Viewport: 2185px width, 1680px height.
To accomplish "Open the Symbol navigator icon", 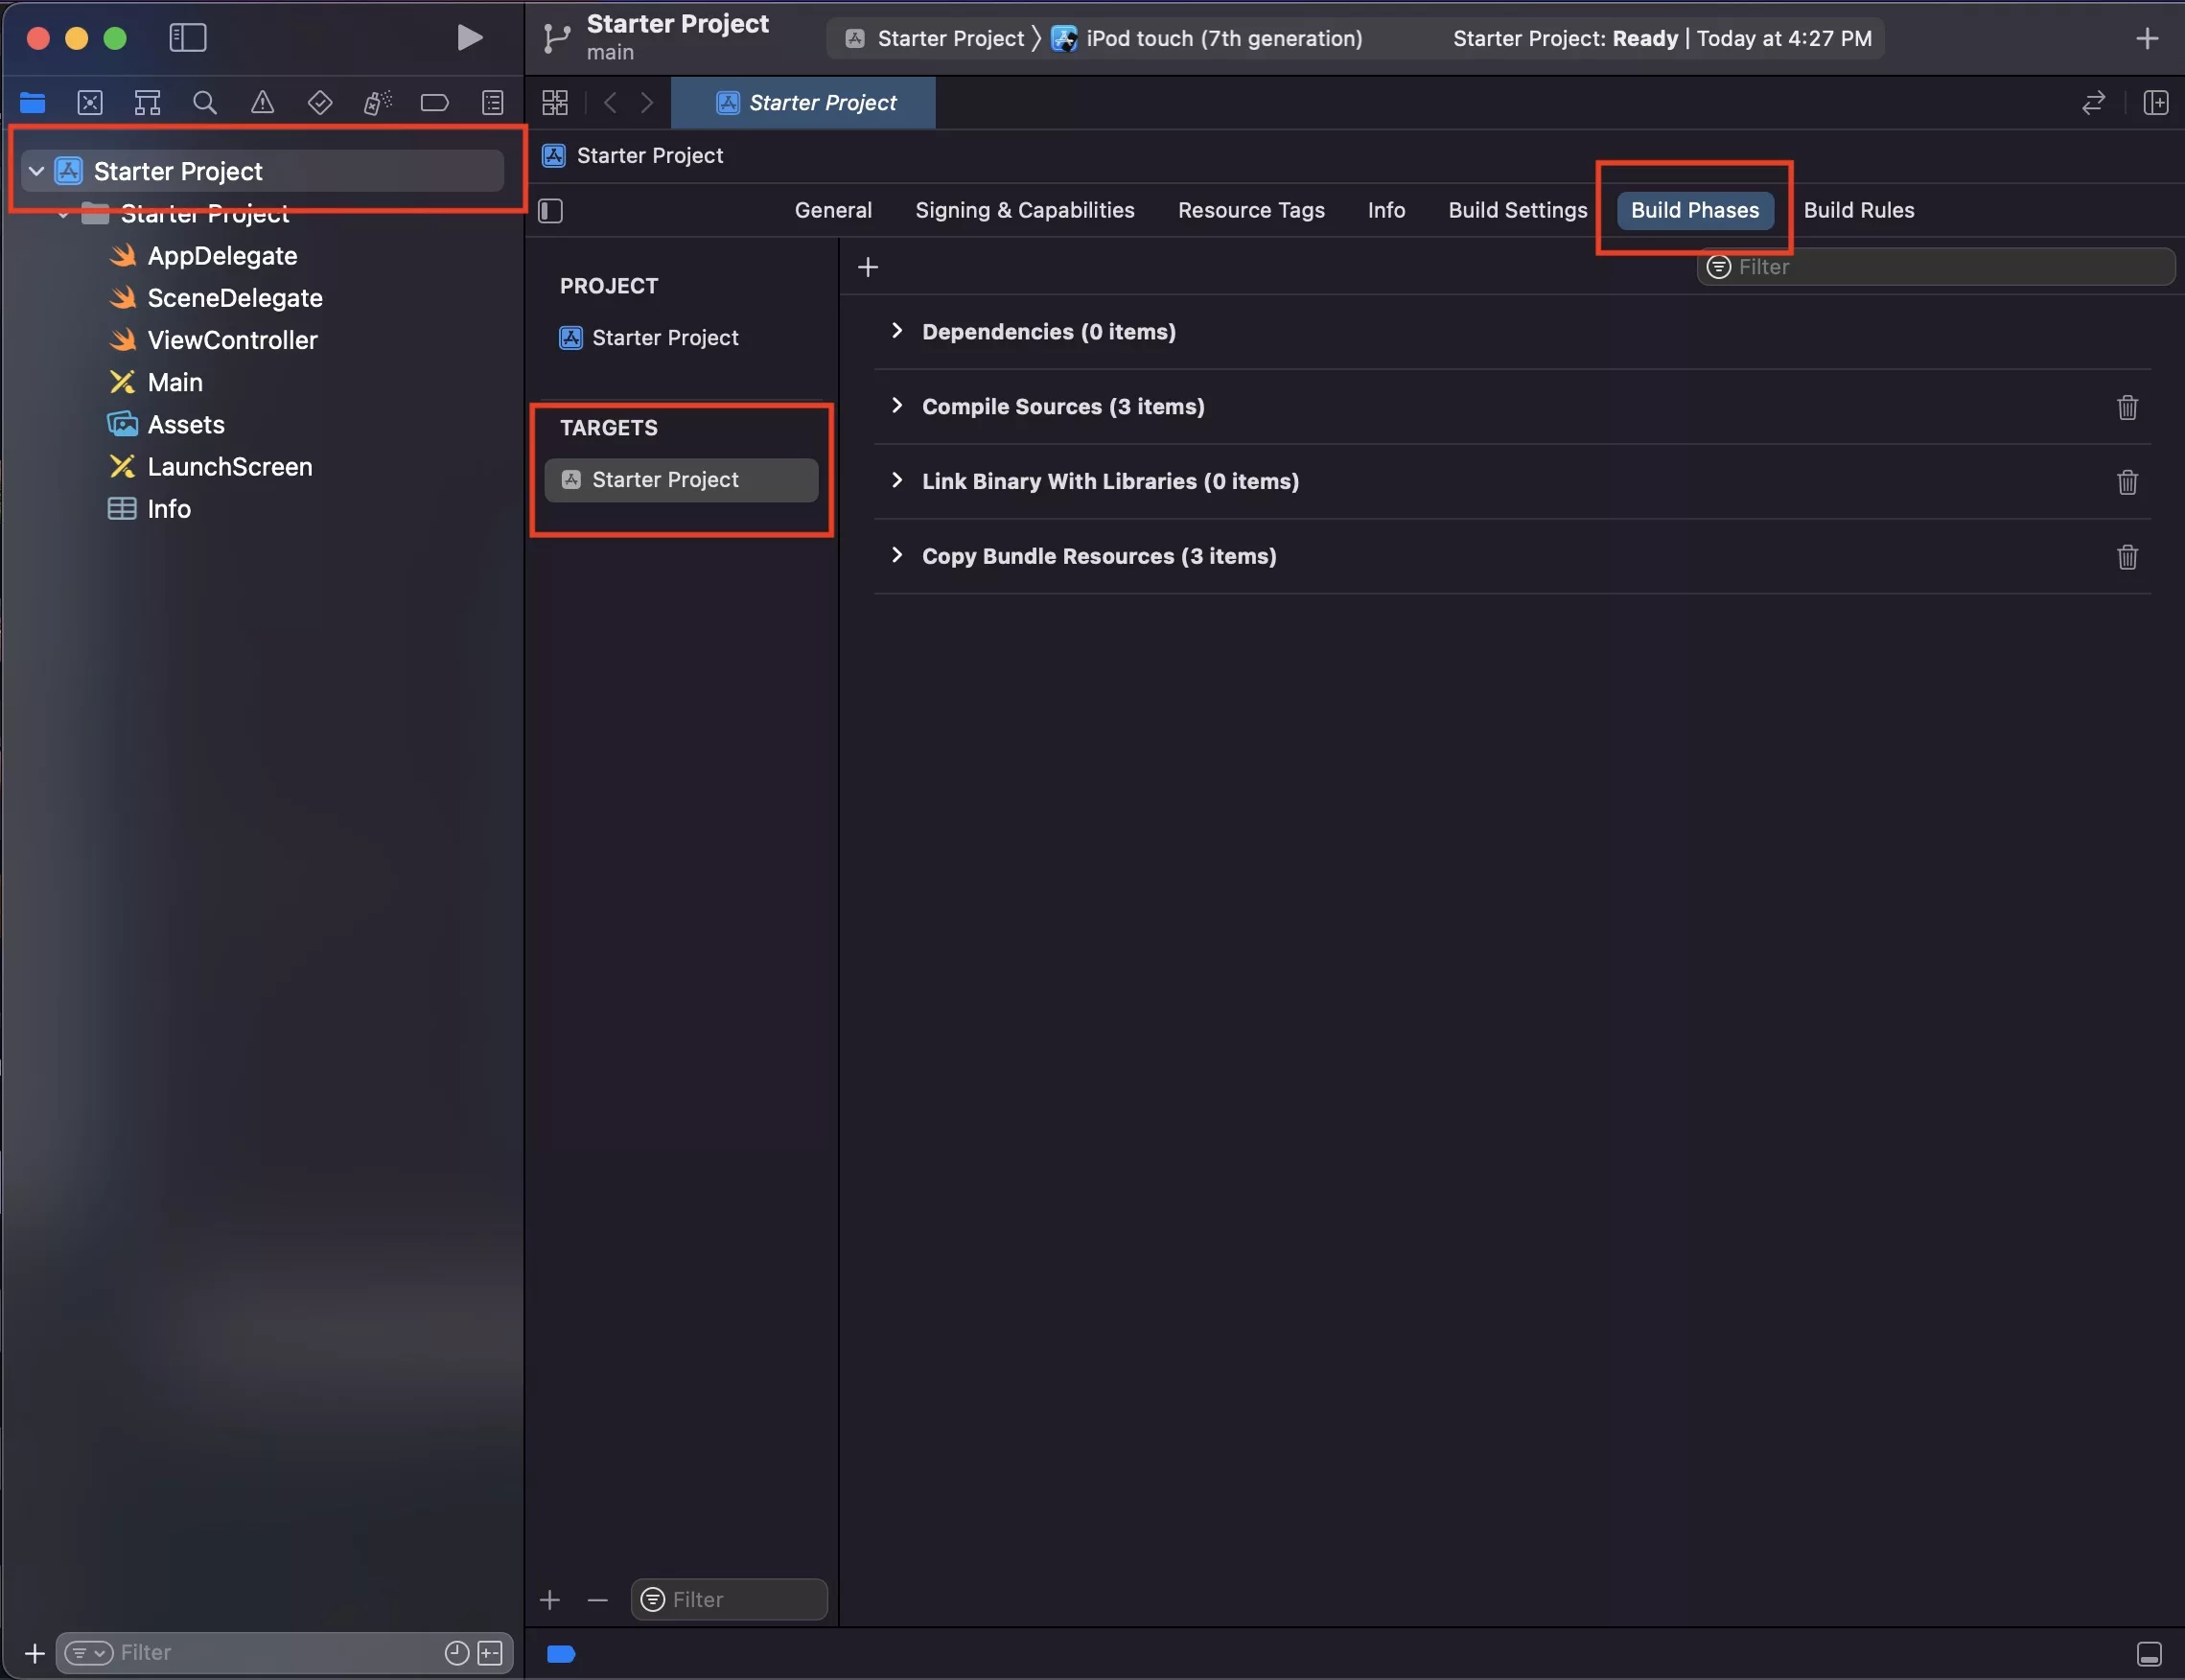I will 147,102.
